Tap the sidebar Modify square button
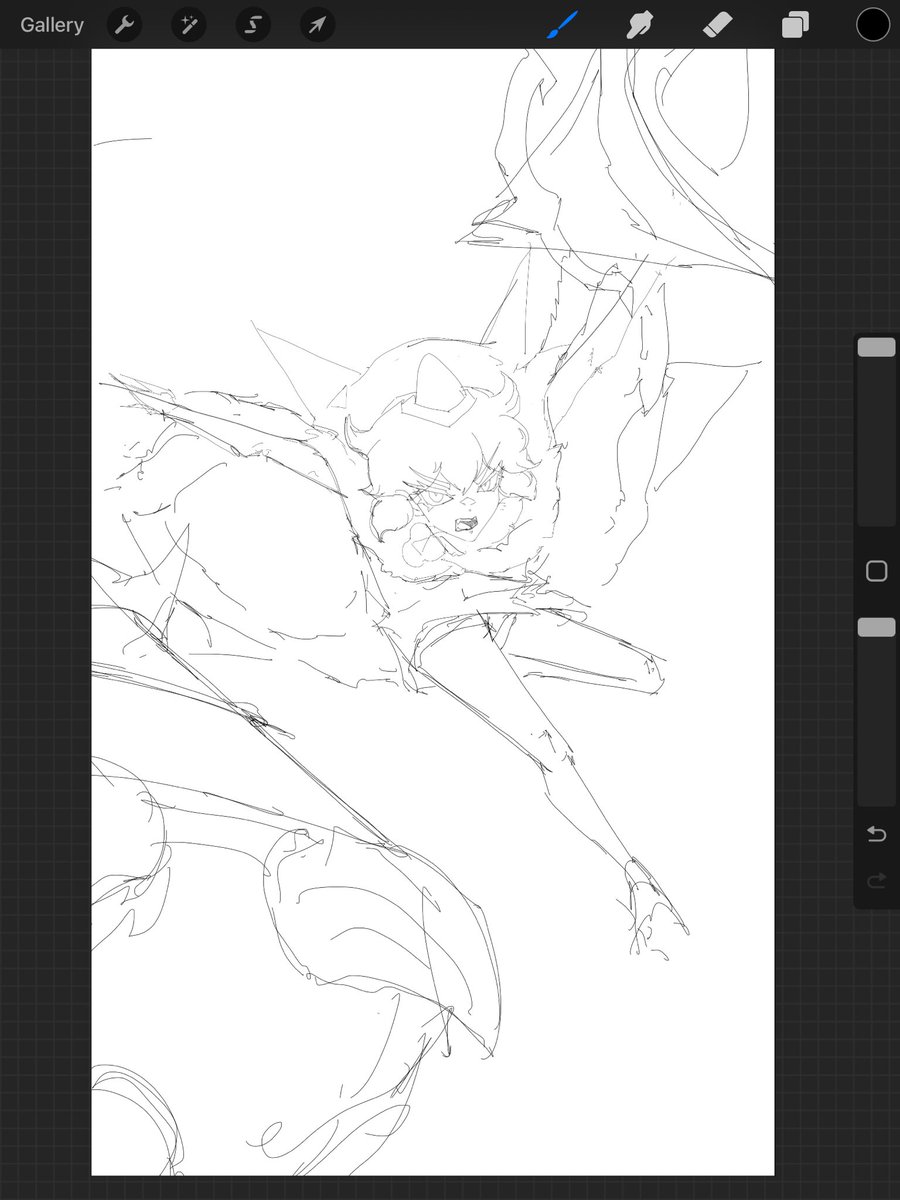The height and width of the screenshot is (1200, 900). click(x=876, y=571)
